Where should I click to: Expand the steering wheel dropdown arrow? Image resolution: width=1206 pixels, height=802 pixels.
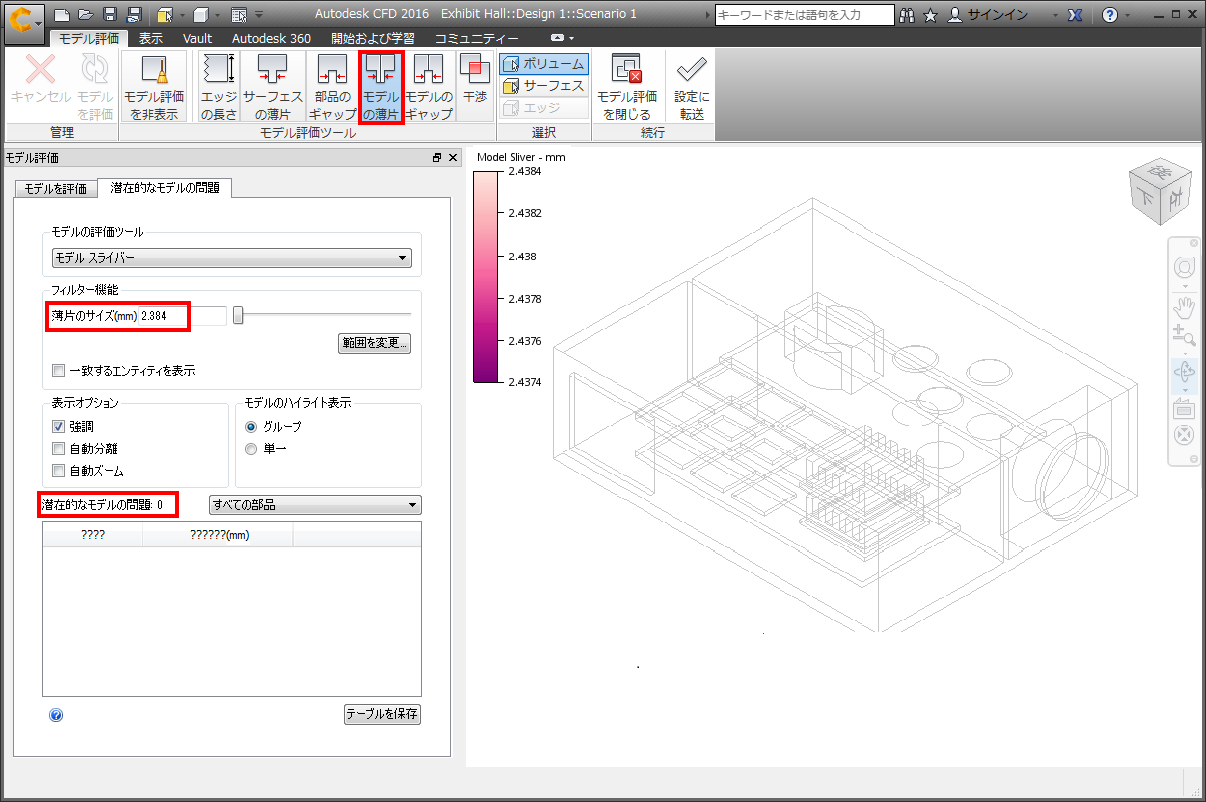[x=1183, y=285]
